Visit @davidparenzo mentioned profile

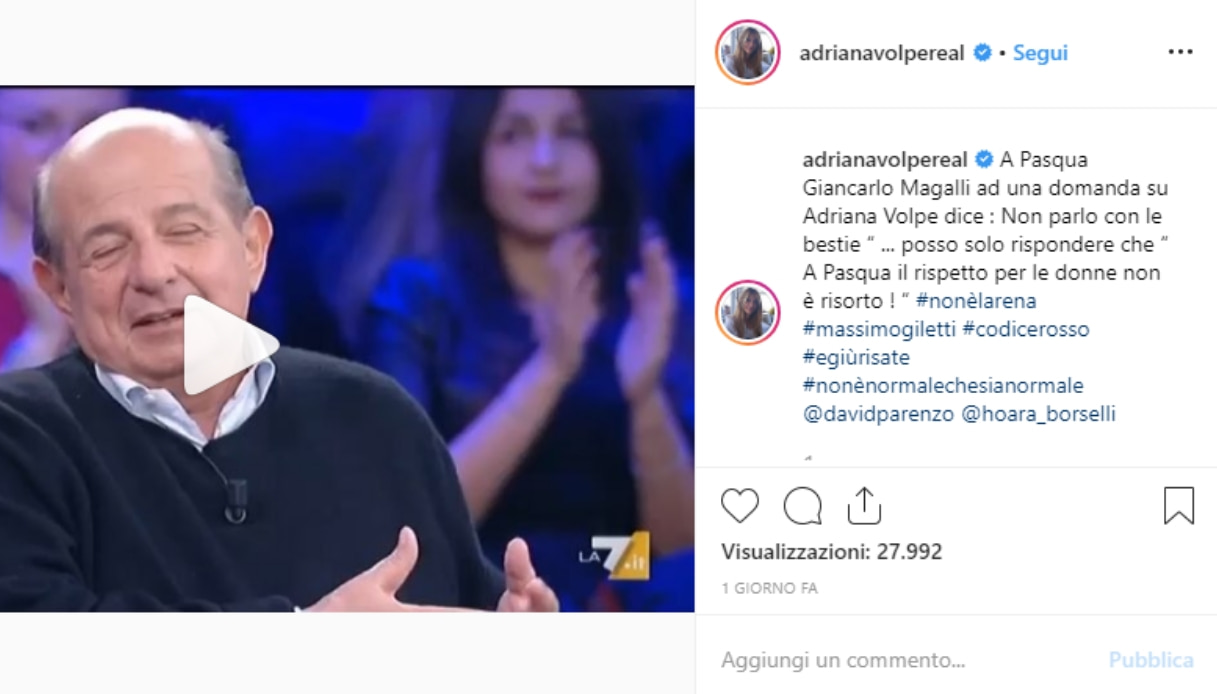click(x=879, y=414)
